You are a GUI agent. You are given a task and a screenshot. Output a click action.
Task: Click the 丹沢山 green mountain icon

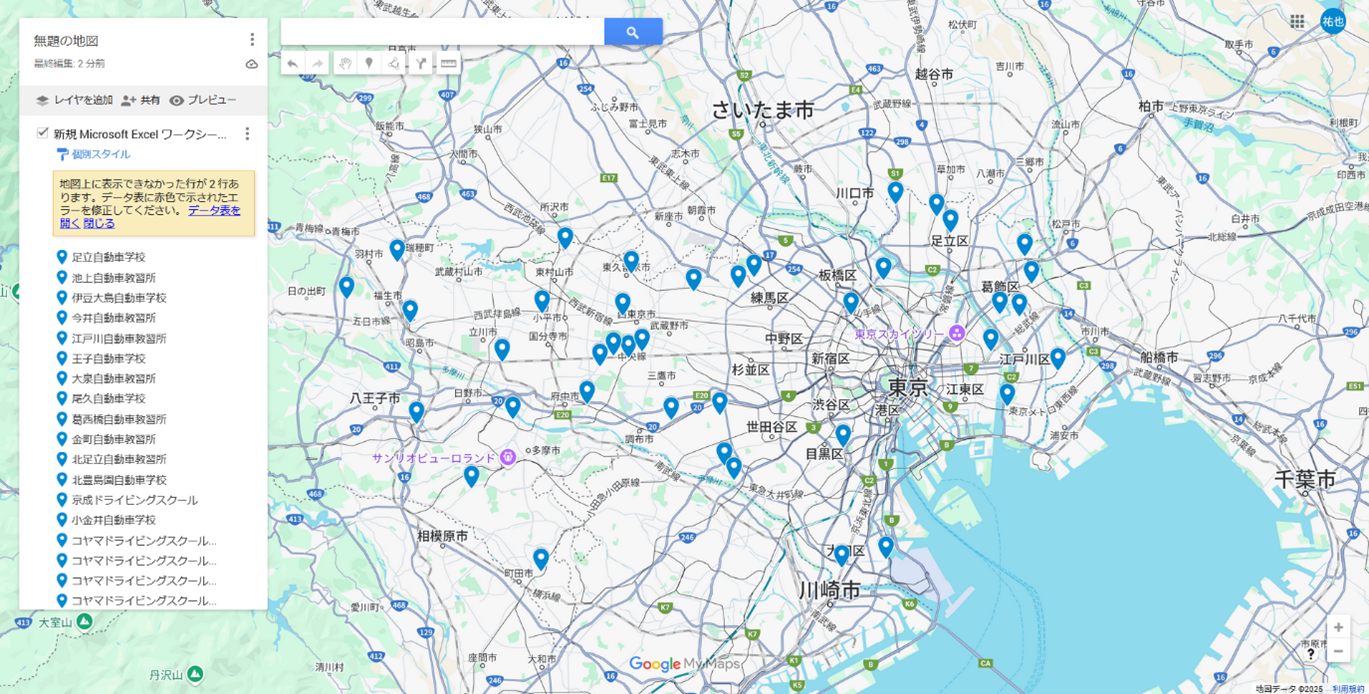click(195, 674)
